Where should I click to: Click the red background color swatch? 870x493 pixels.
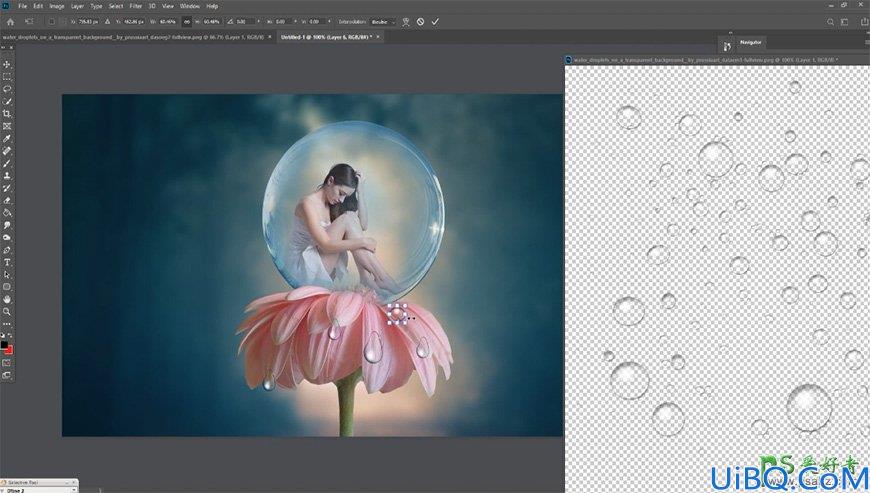point(9,350)
